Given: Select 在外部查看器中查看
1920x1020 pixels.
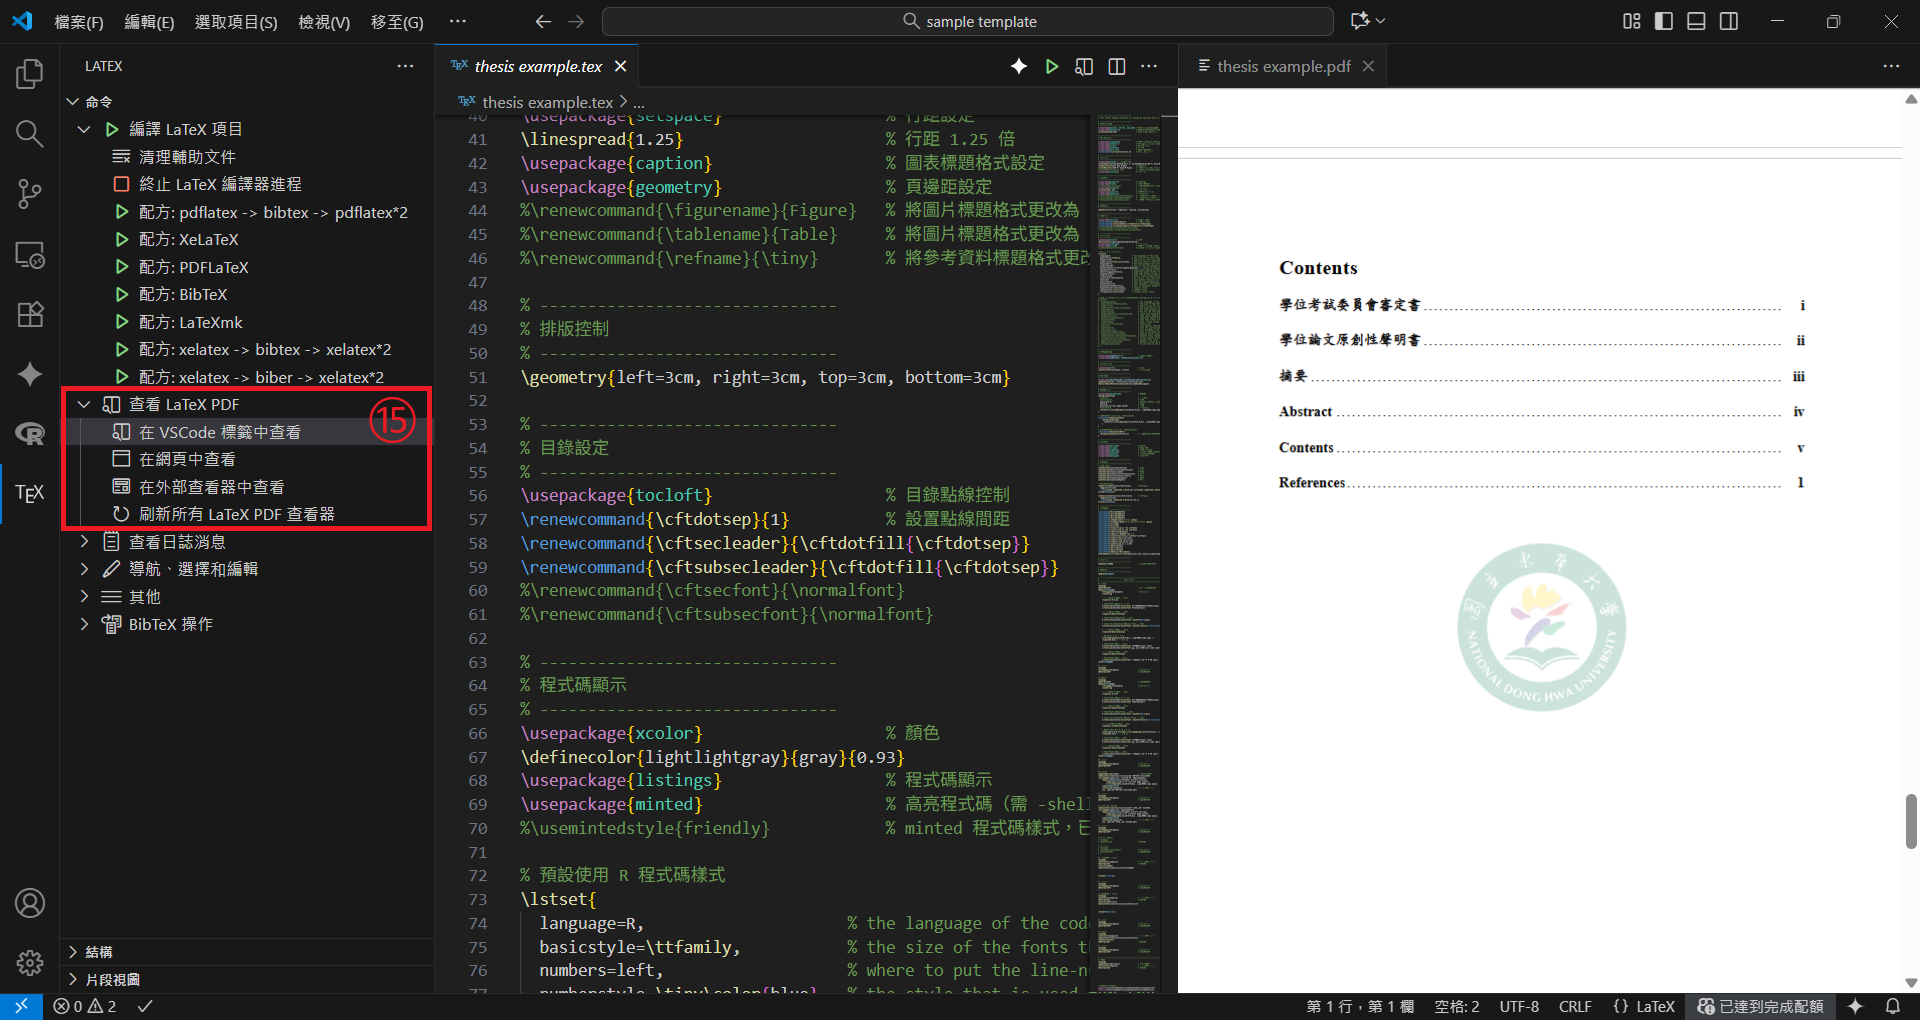Looking at the screenshot, I should tap(247, 487).
